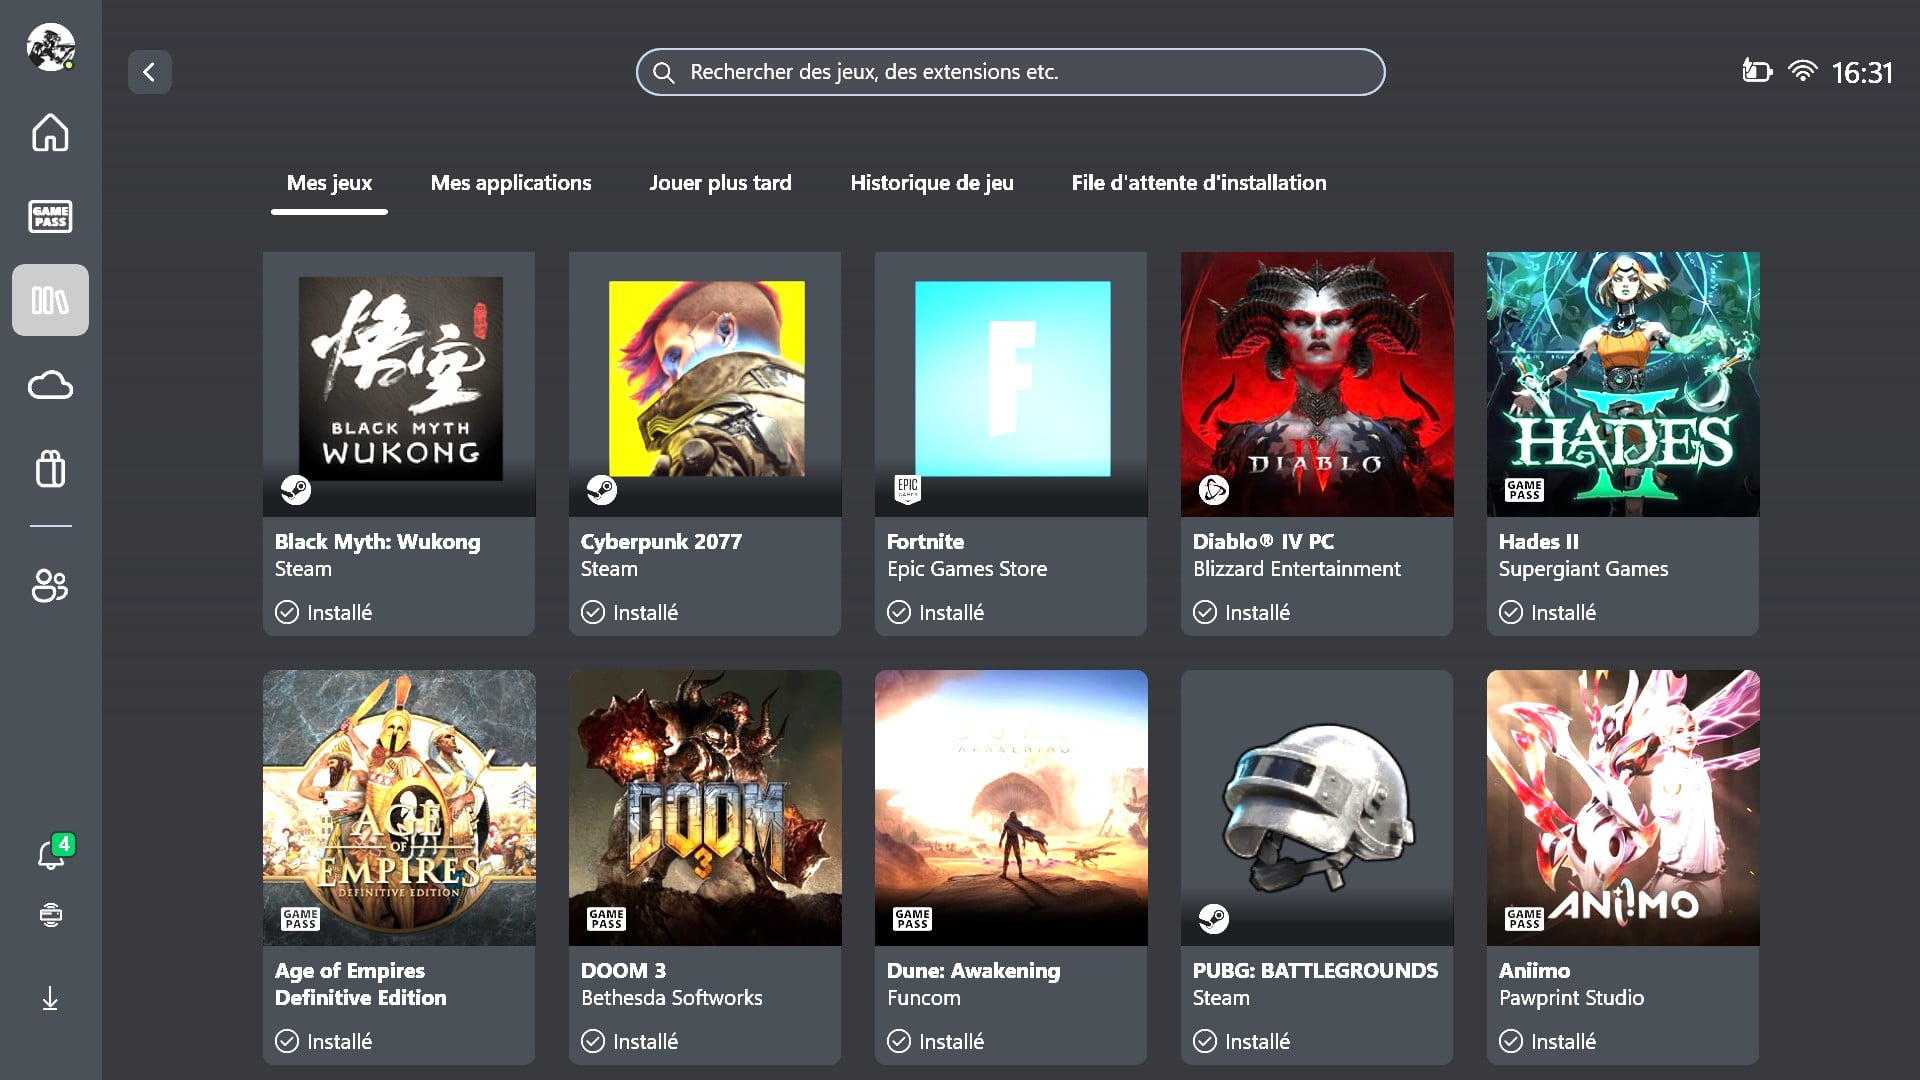Image resolution: width=1920 pixels, height=1080 pixels.
Task: Click Pawprint Studio publisher text
Action: click(1571, 998)
